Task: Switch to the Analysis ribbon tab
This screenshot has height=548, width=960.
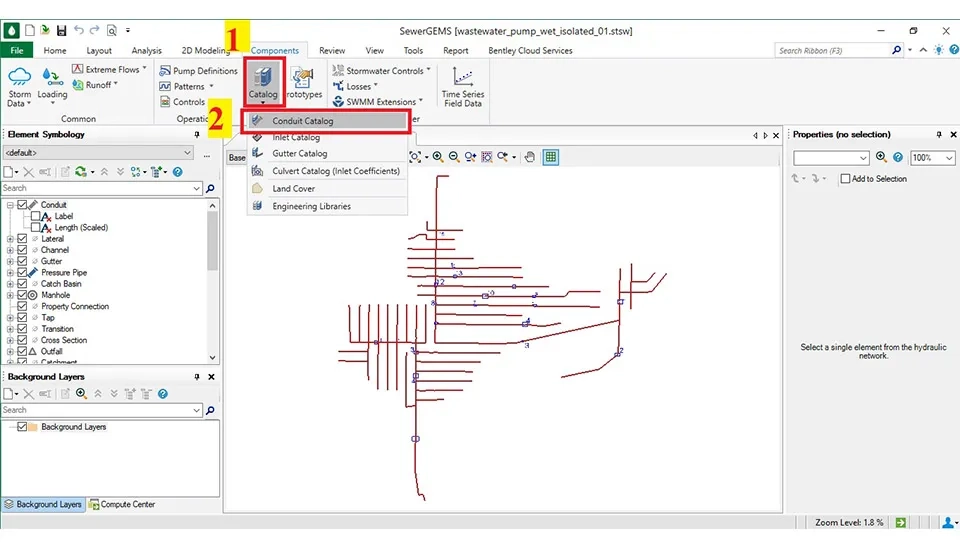Action: coord(146,50)
